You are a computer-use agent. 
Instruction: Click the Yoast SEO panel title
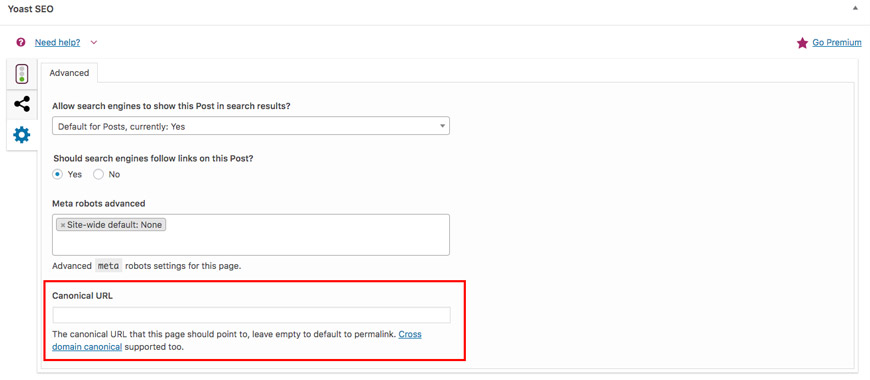(x=31, y=9)
